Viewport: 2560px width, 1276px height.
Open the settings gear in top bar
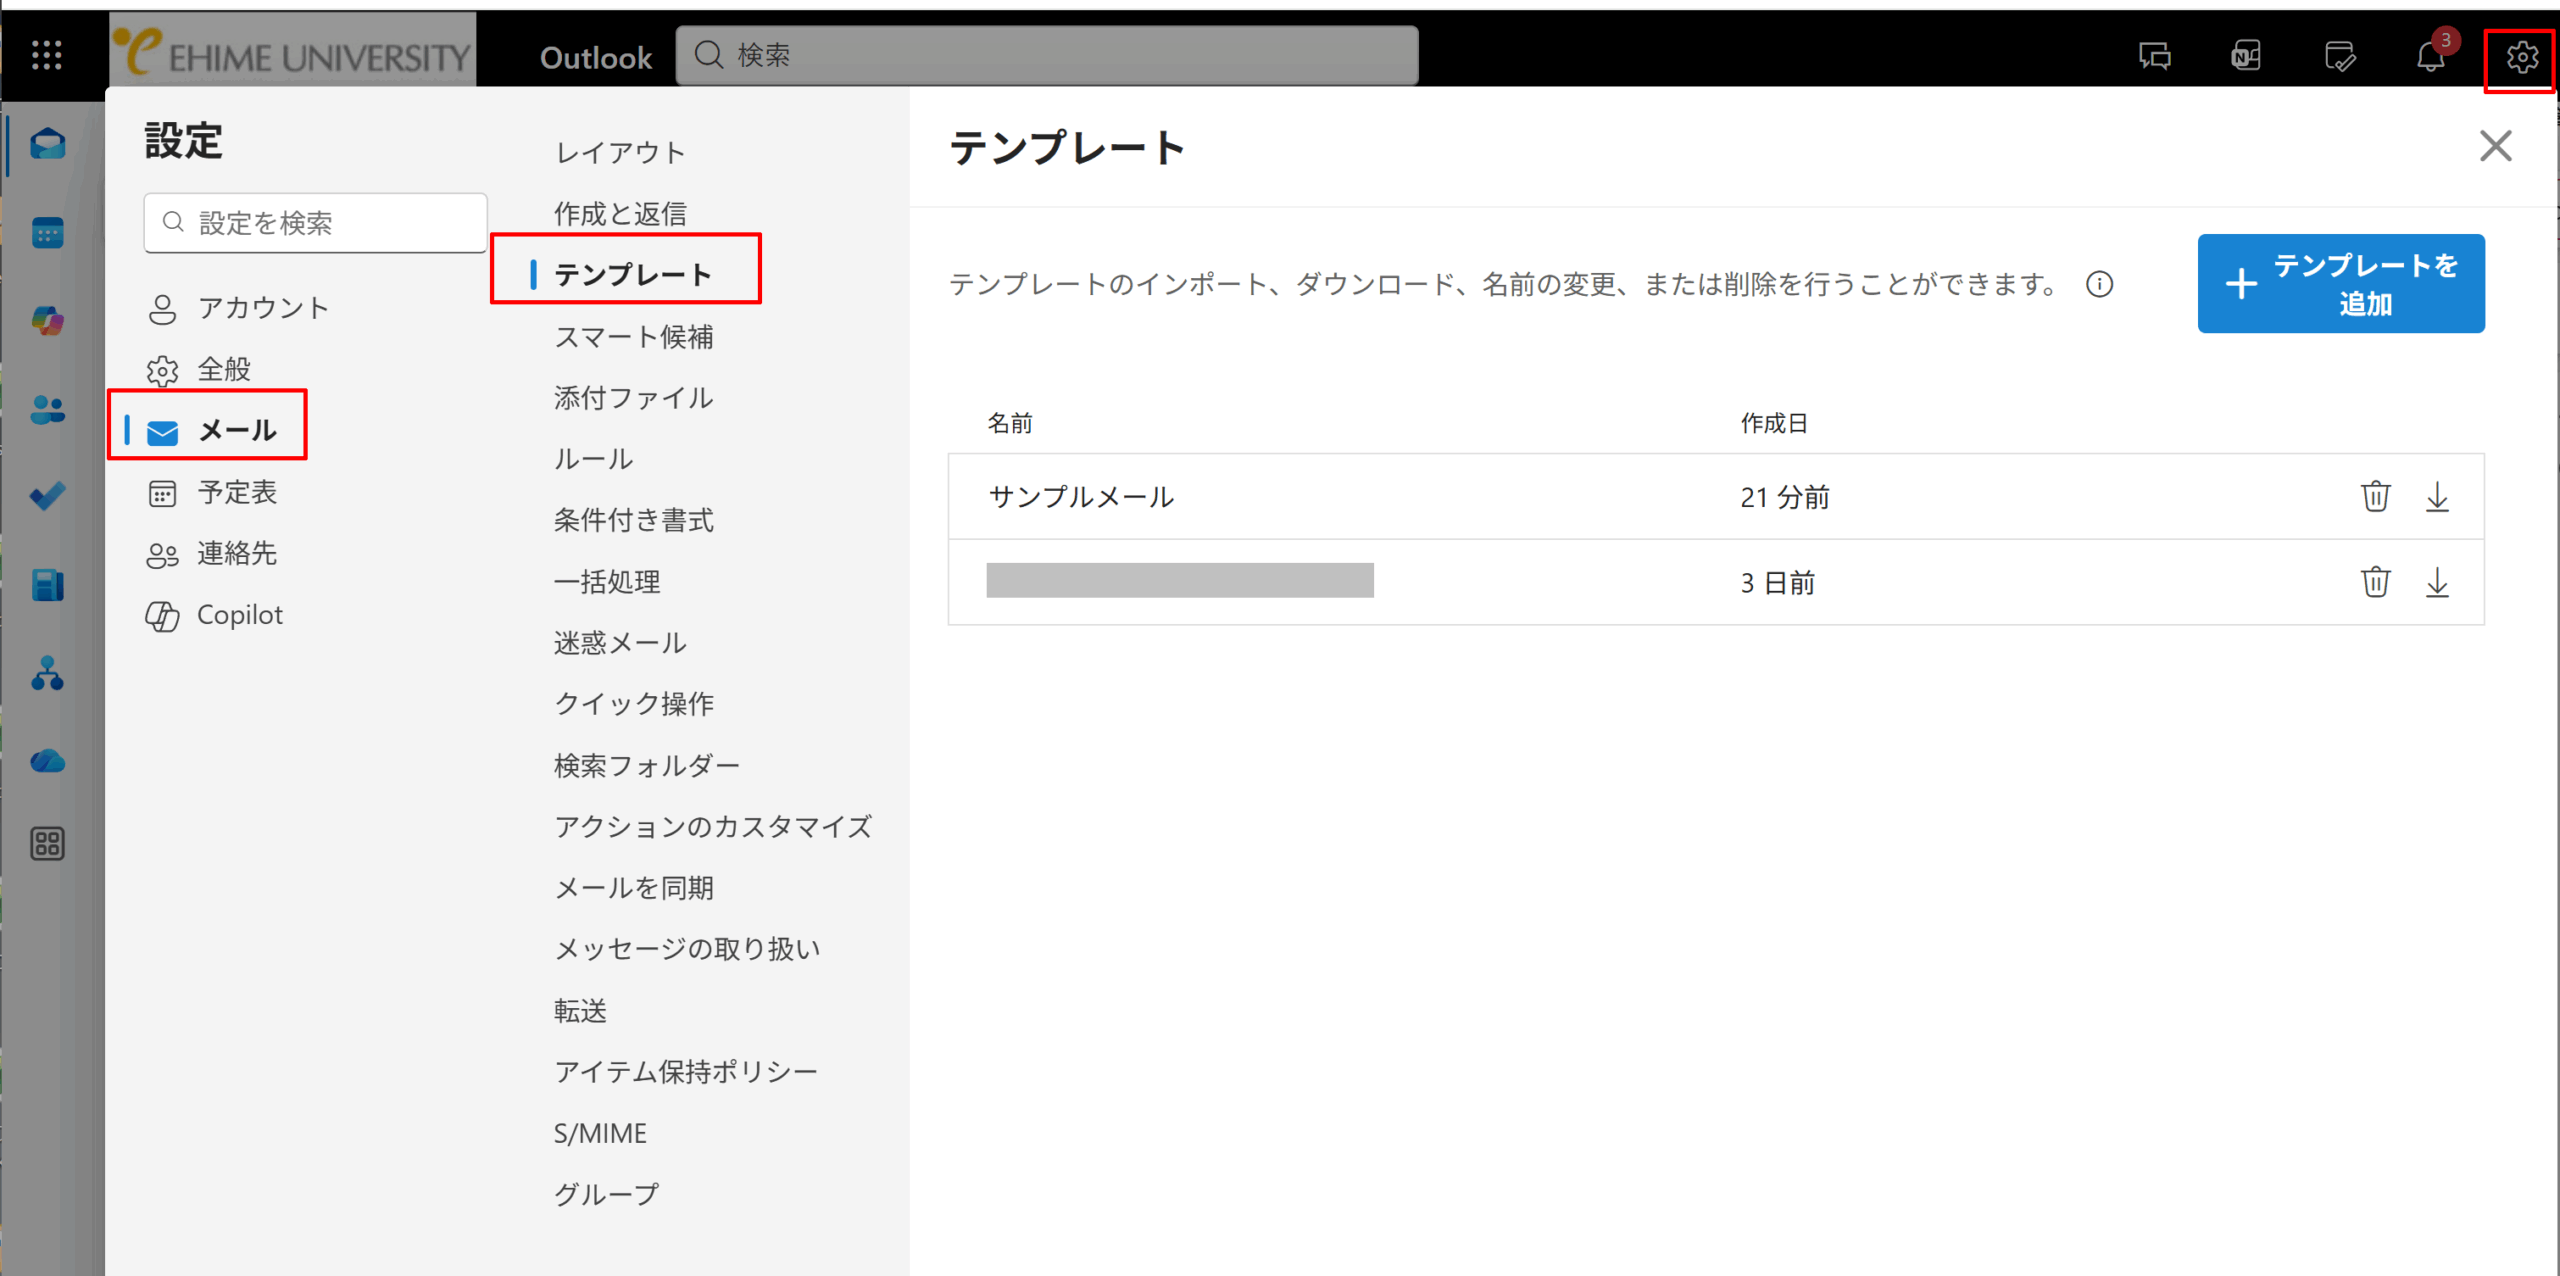2521,57
